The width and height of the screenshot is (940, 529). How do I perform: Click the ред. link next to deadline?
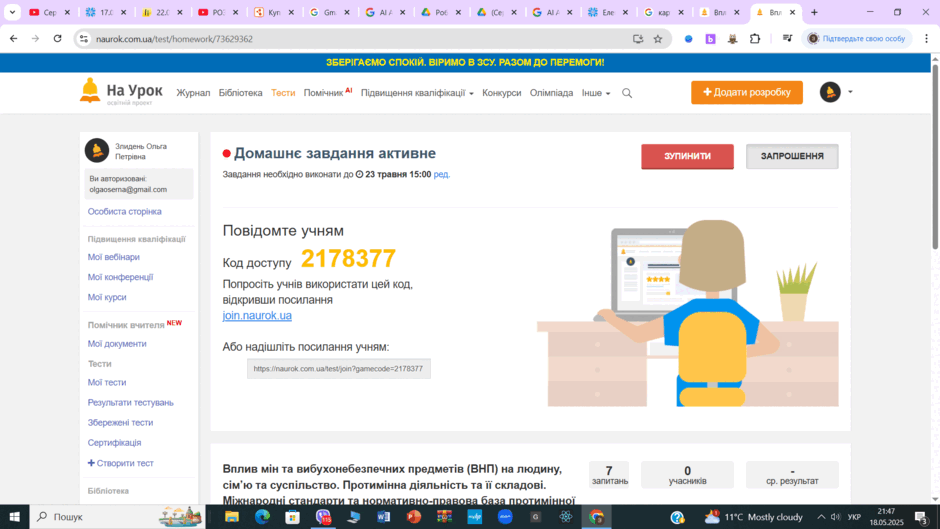[441, 175]
